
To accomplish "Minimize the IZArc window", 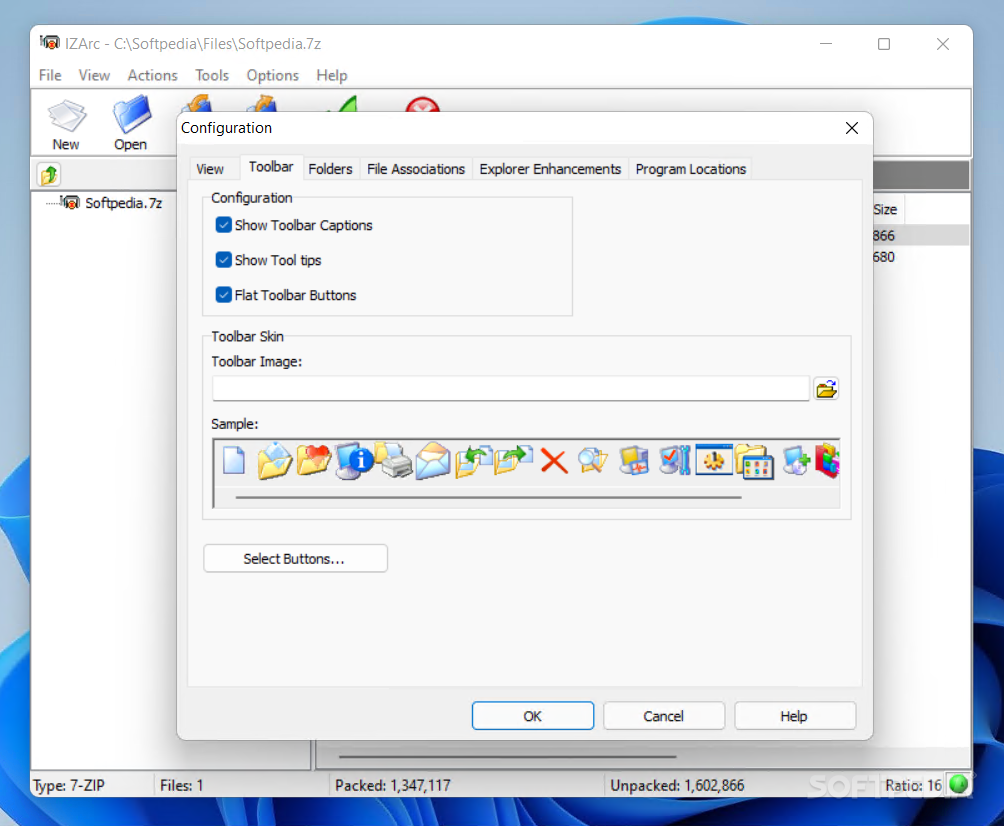I will [x=826, y=44].
